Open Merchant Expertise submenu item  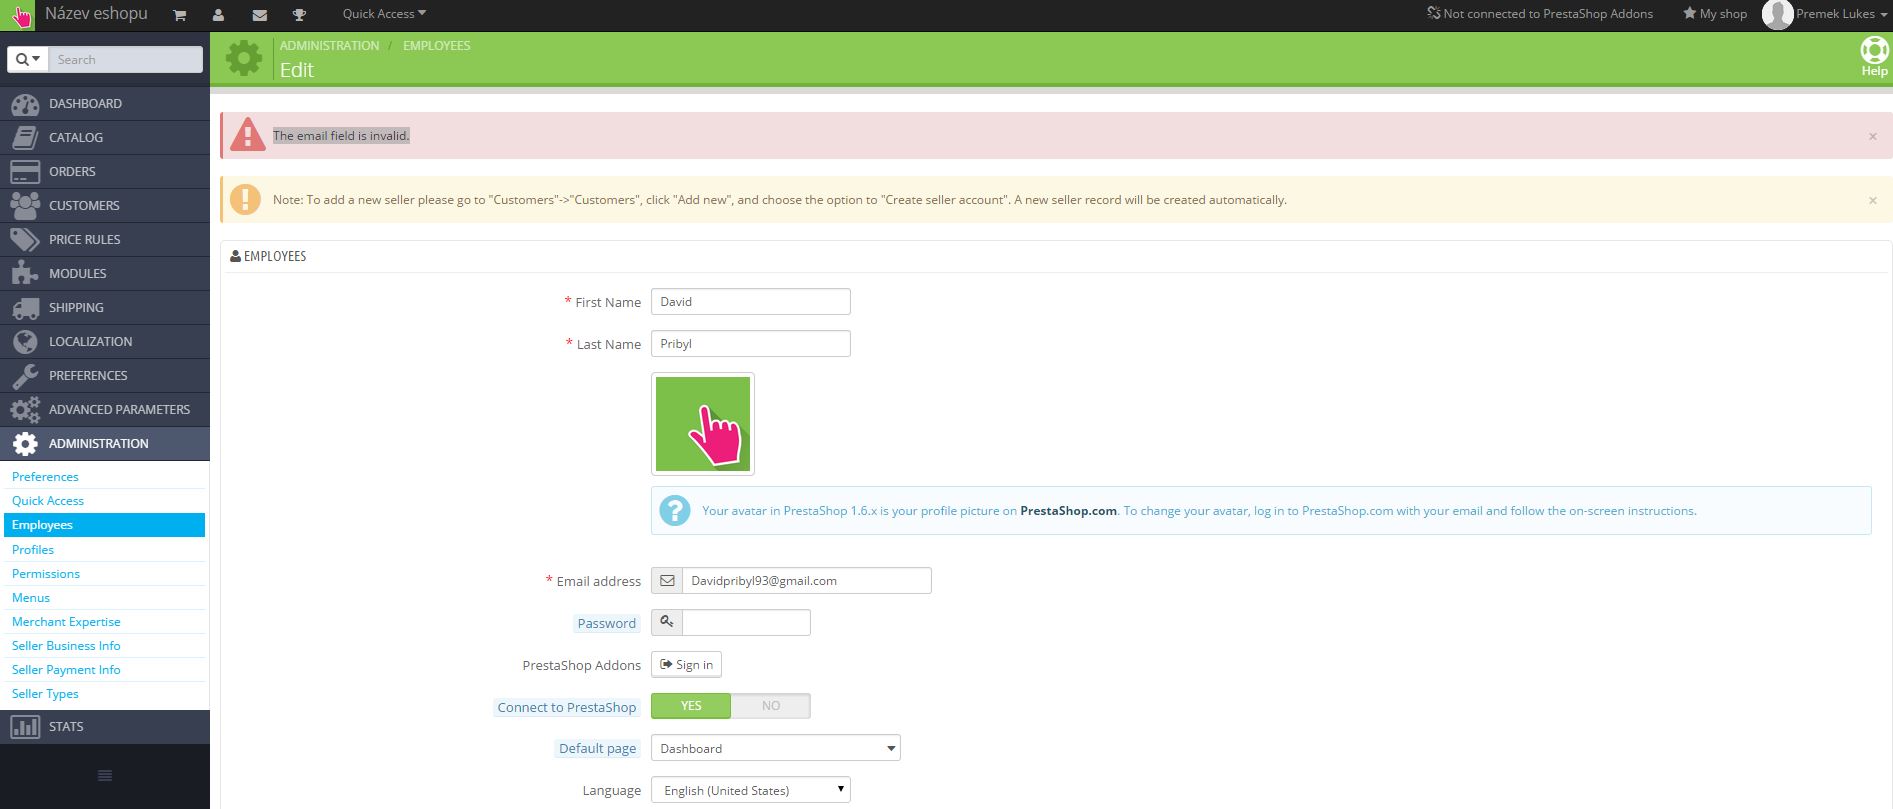(66, 622)
